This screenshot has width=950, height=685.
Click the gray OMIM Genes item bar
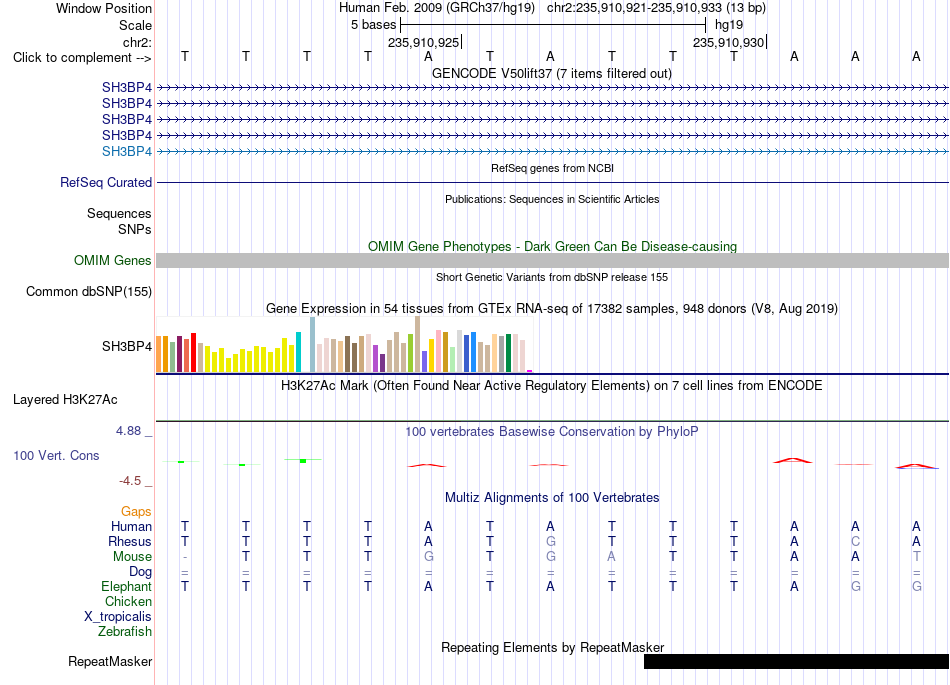[x=552, y=260]
